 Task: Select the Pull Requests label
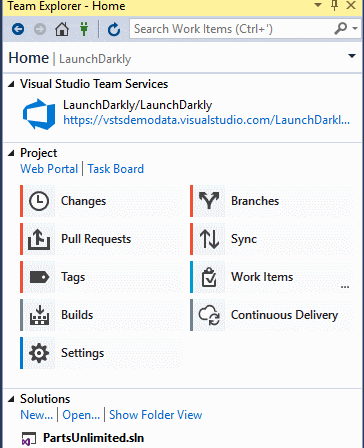[x=96, y=239]
